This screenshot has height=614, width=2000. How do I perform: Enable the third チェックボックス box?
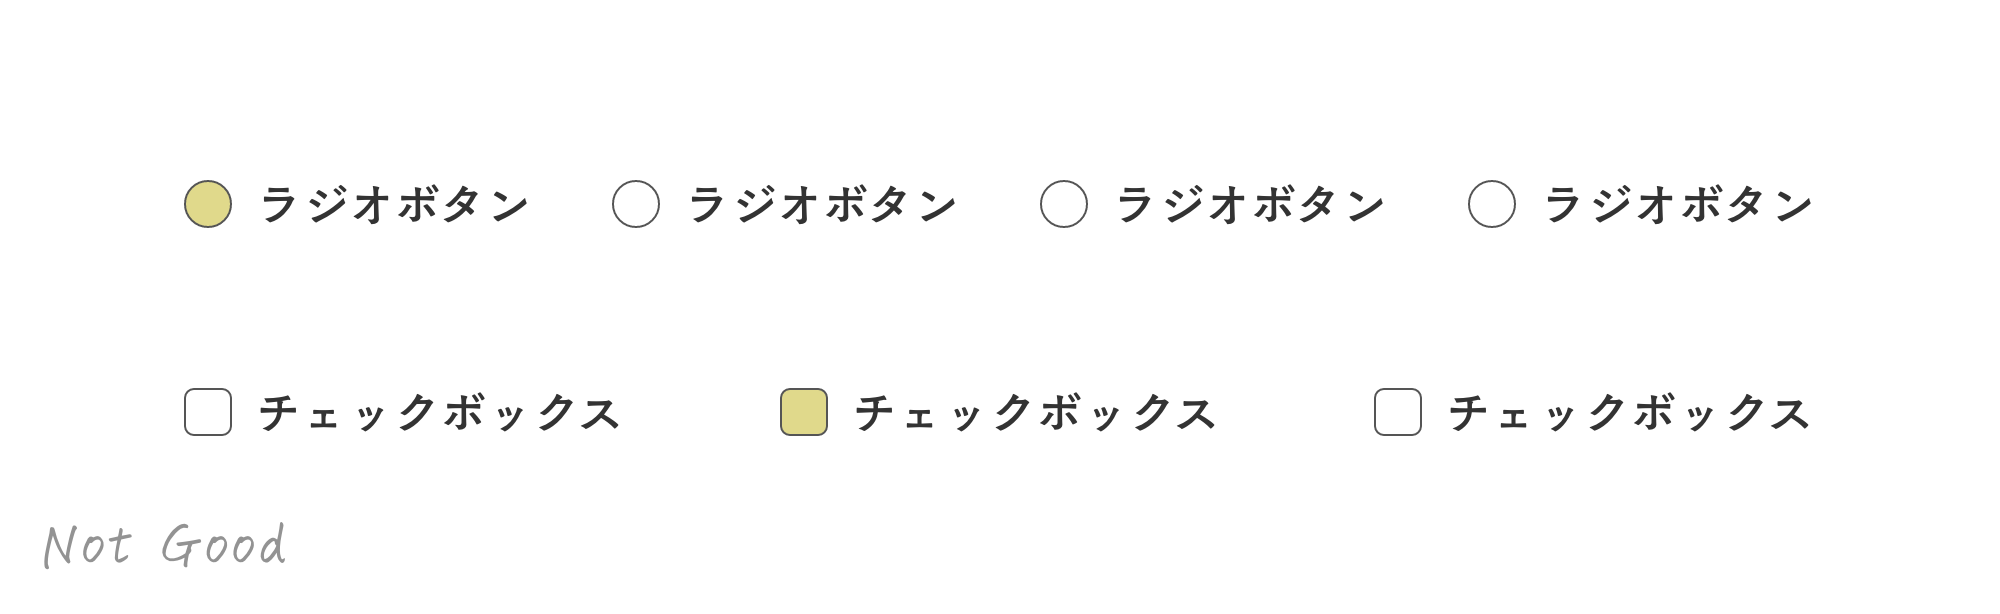click(1398, 412)
